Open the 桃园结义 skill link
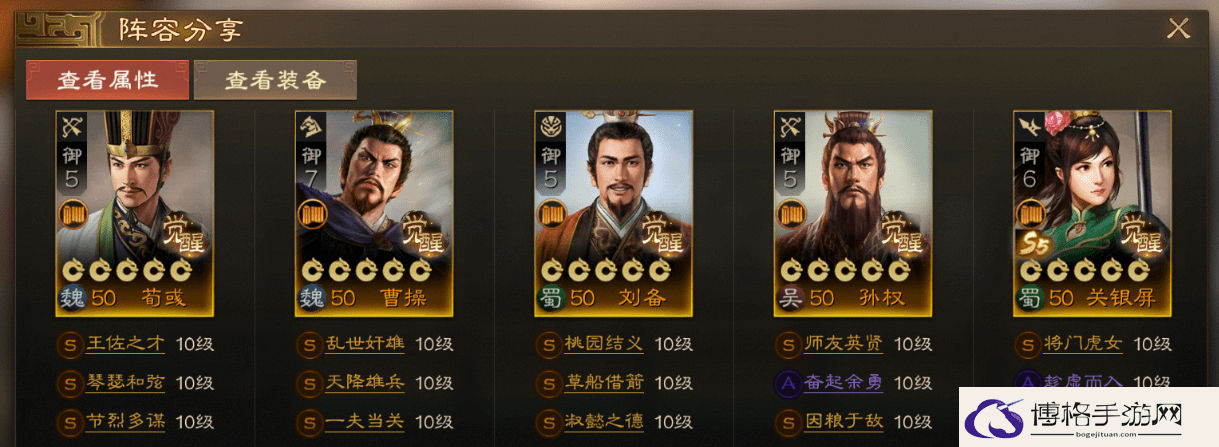This screenshot has height=447, width=1219. click(x=604, y=344)
